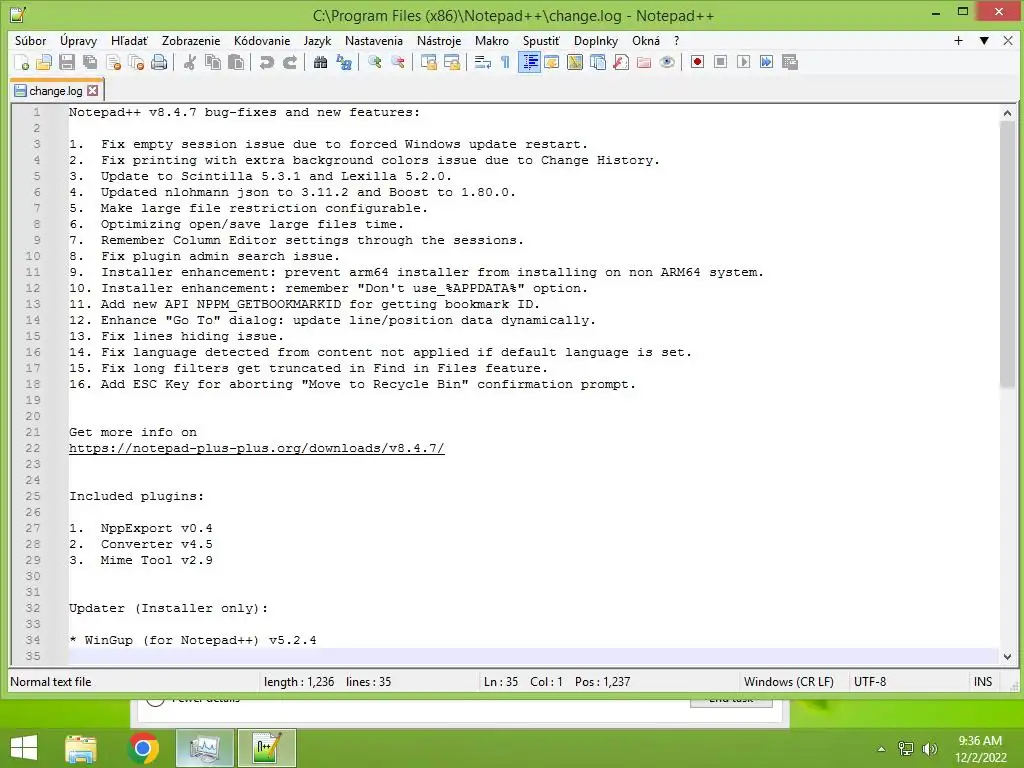Cut selection with scissors icon

pos(189,62)
